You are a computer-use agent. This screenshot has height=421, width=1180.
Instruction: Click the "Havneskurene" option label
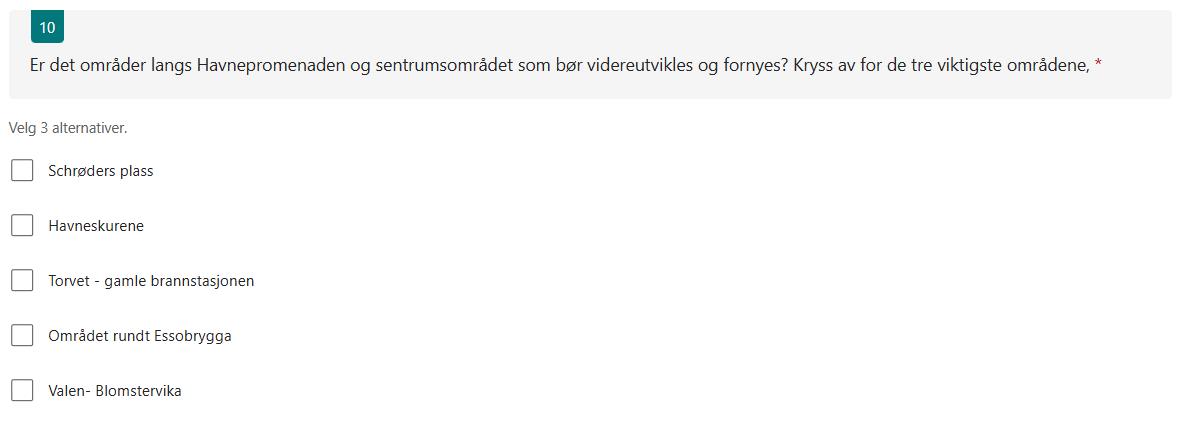[x=96, y=226]
